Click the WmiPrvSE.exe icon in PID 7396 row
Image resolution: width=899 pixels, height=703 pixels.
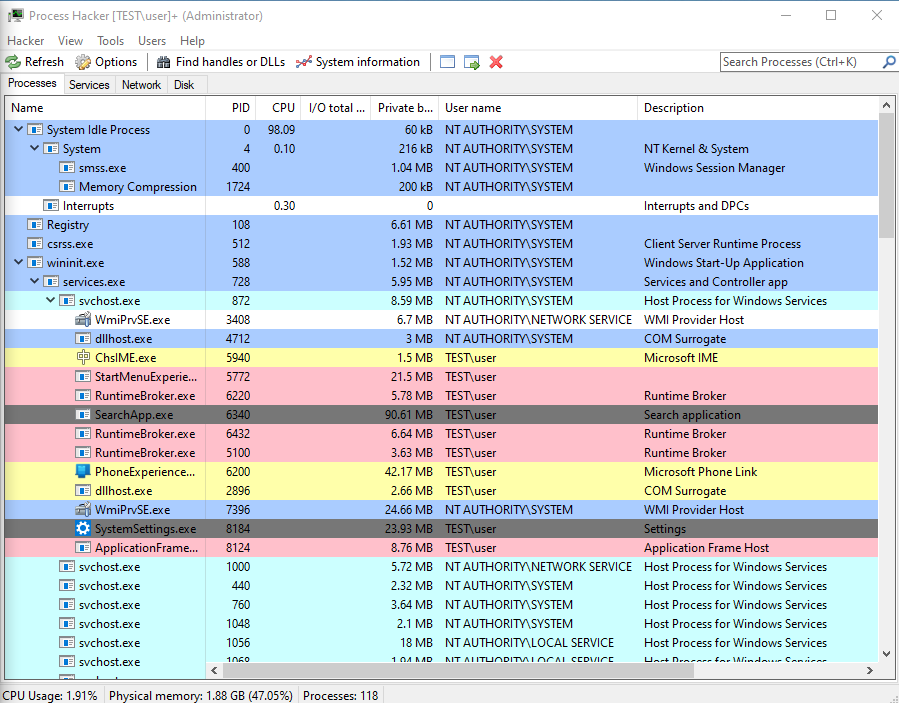tap(83, 509)
